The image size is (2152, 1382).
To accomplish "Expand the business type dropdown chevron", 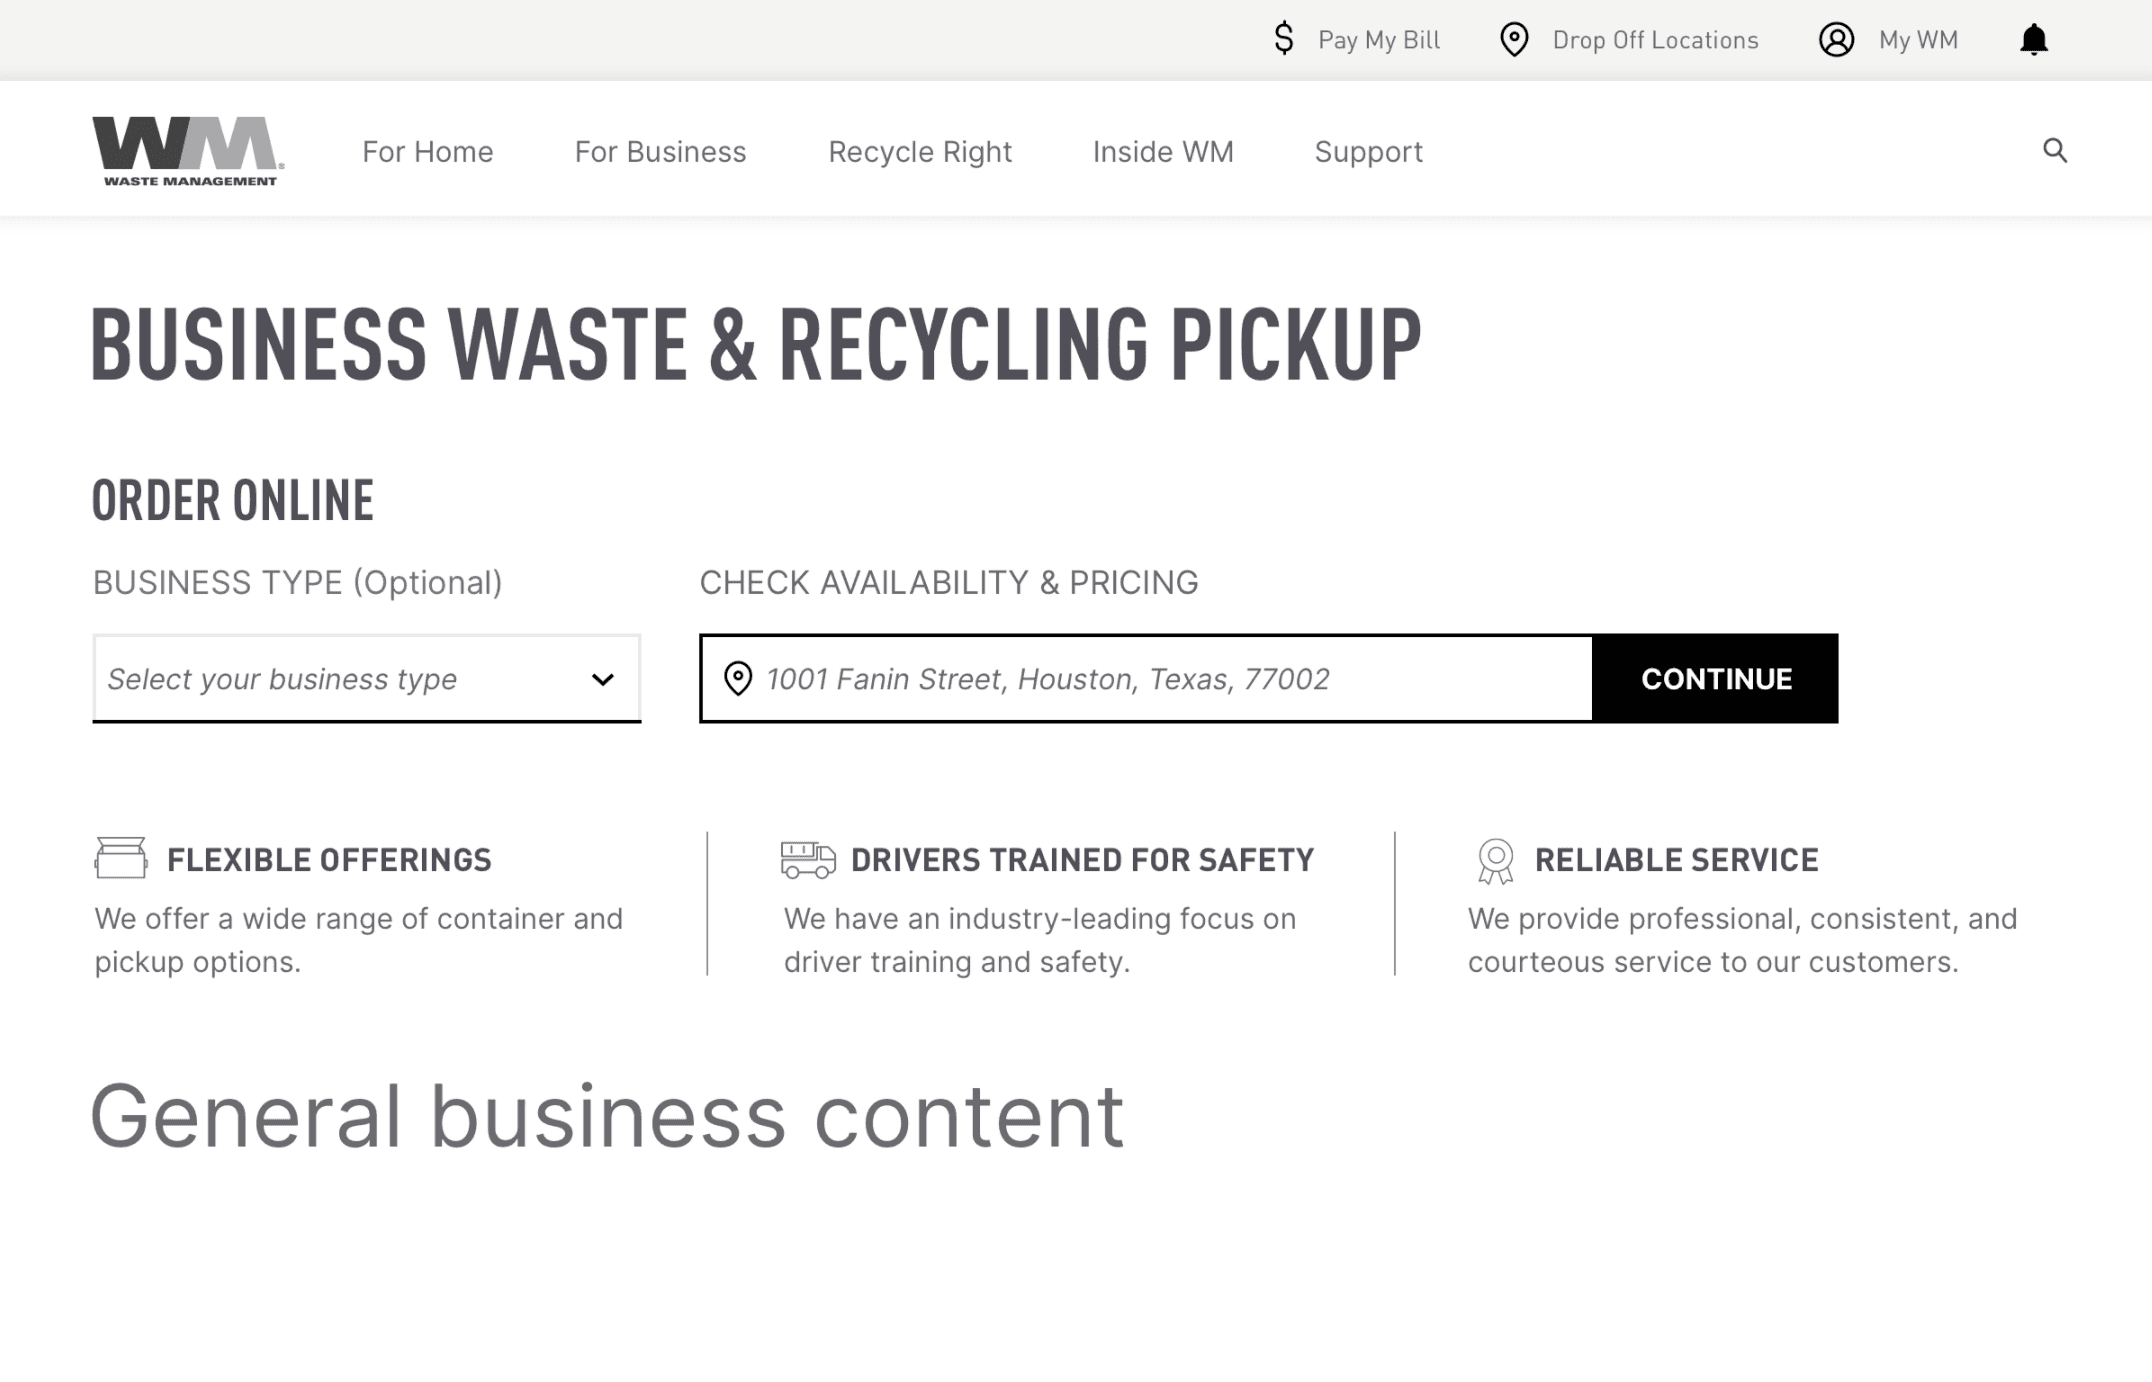I will pyautogui.click(x=602, y=679).
